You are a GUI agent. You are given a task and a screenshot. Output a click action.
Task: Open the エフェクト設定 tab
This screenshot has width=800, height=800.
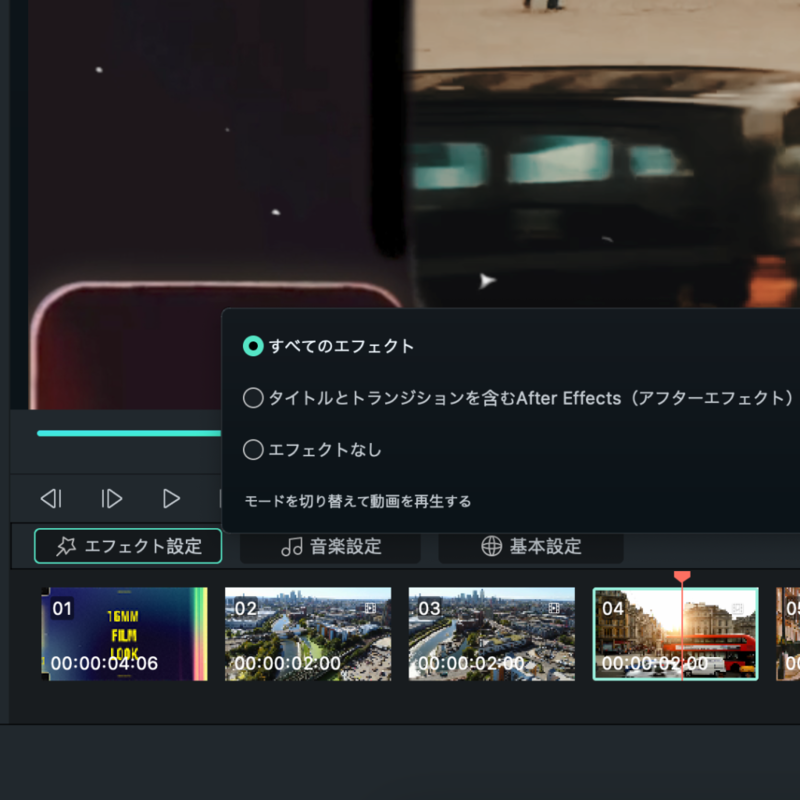tap(128, 546)
